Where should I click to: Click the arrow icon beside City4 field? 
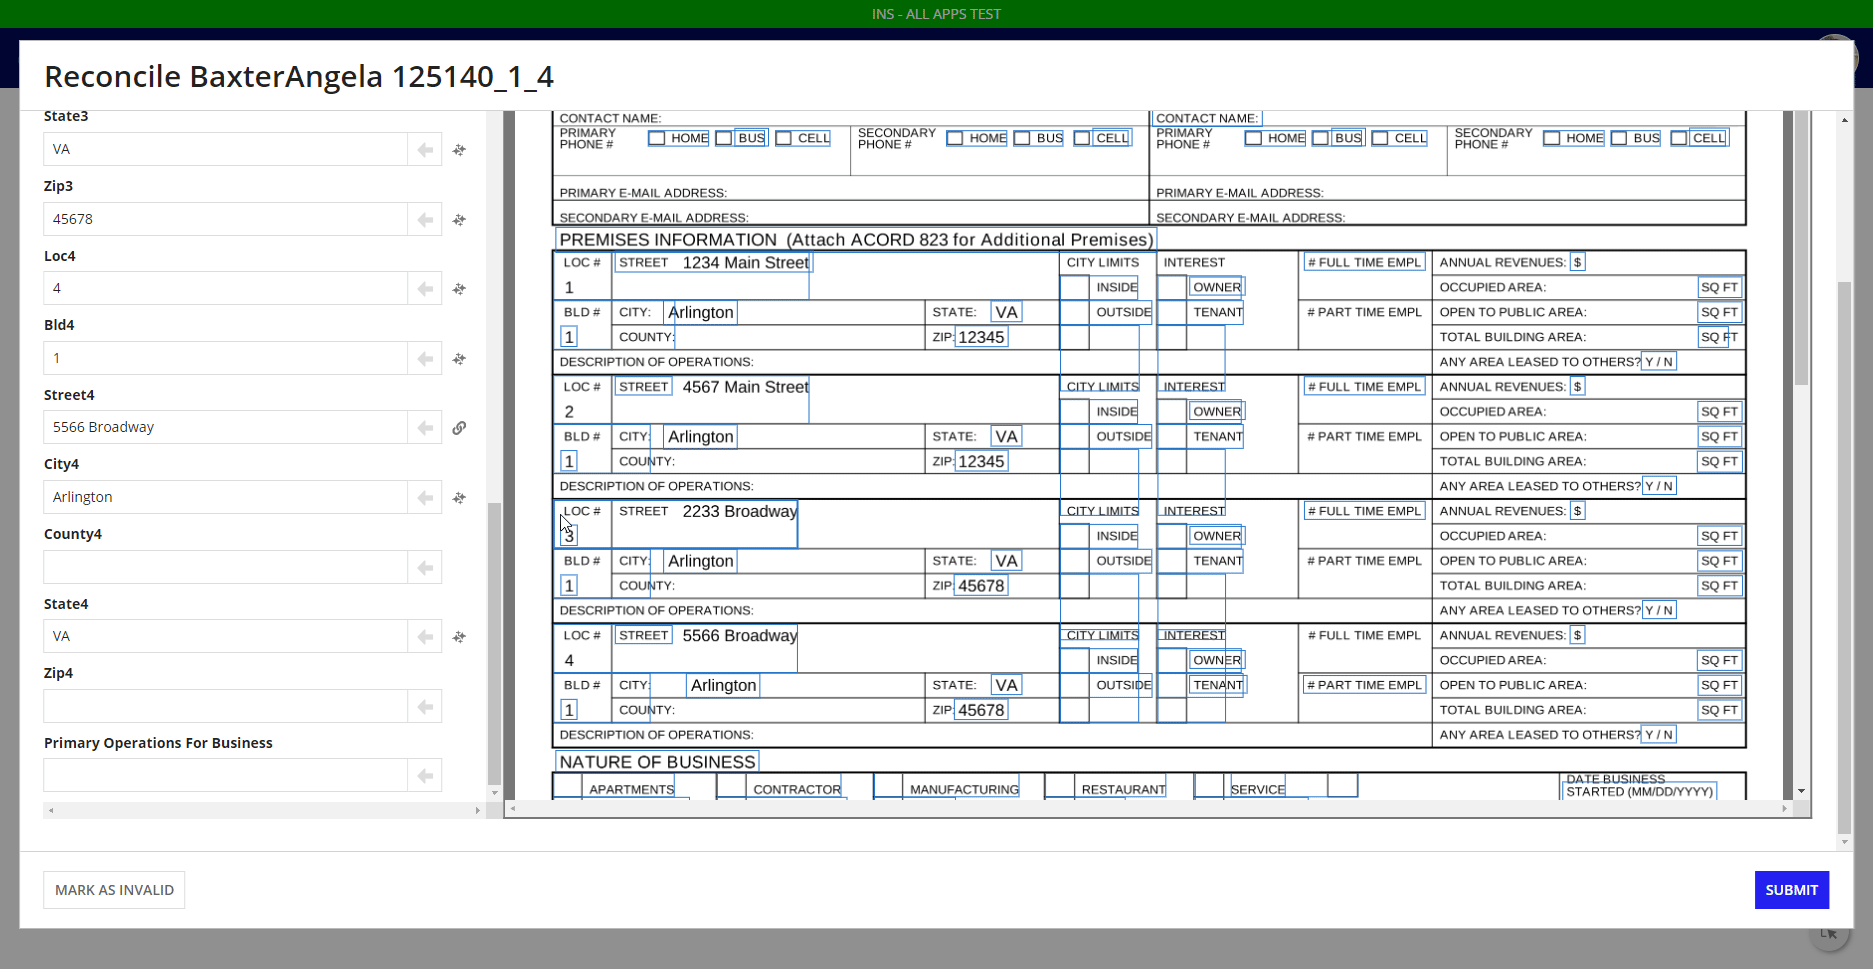[425, 497]
